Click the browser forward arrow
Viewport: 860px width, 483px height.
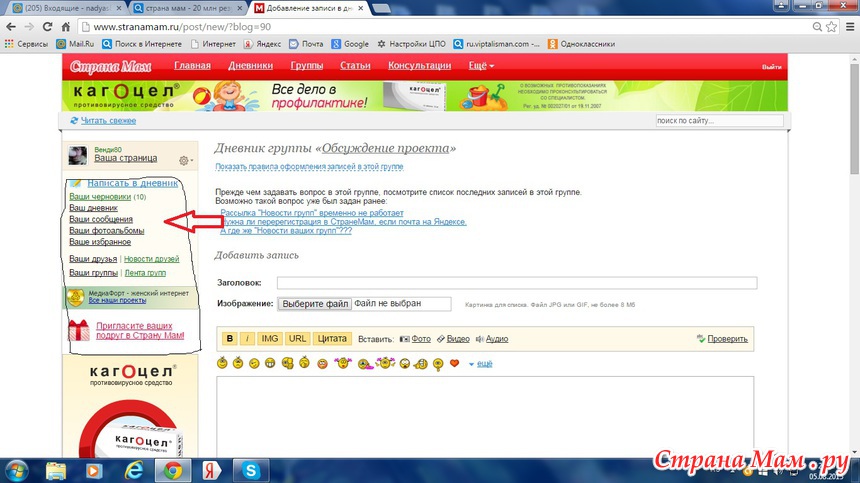point(29,27)
